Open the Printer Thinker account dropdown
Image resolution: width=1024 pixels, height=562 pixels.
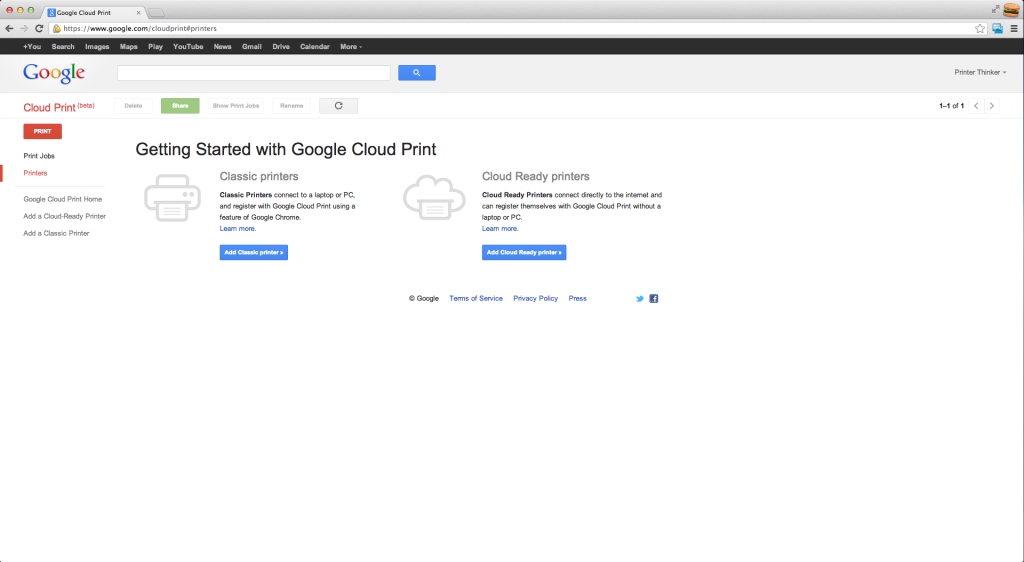[980, 72]
